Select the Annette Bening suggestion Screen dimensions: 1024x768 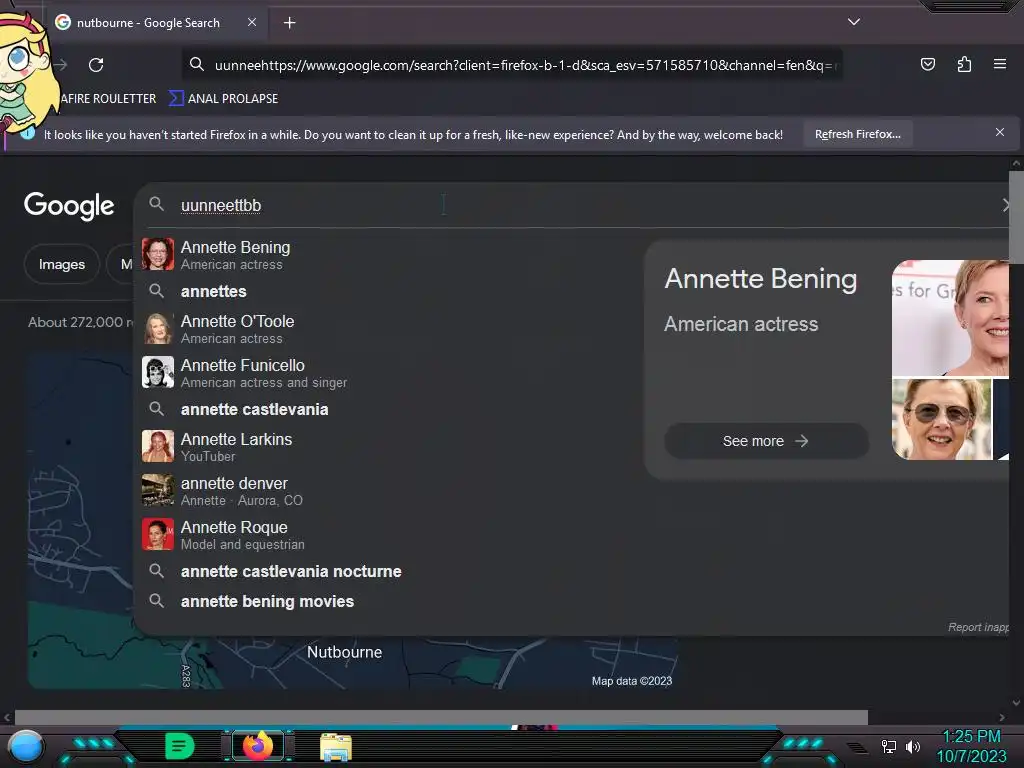[x=389, y=255]
